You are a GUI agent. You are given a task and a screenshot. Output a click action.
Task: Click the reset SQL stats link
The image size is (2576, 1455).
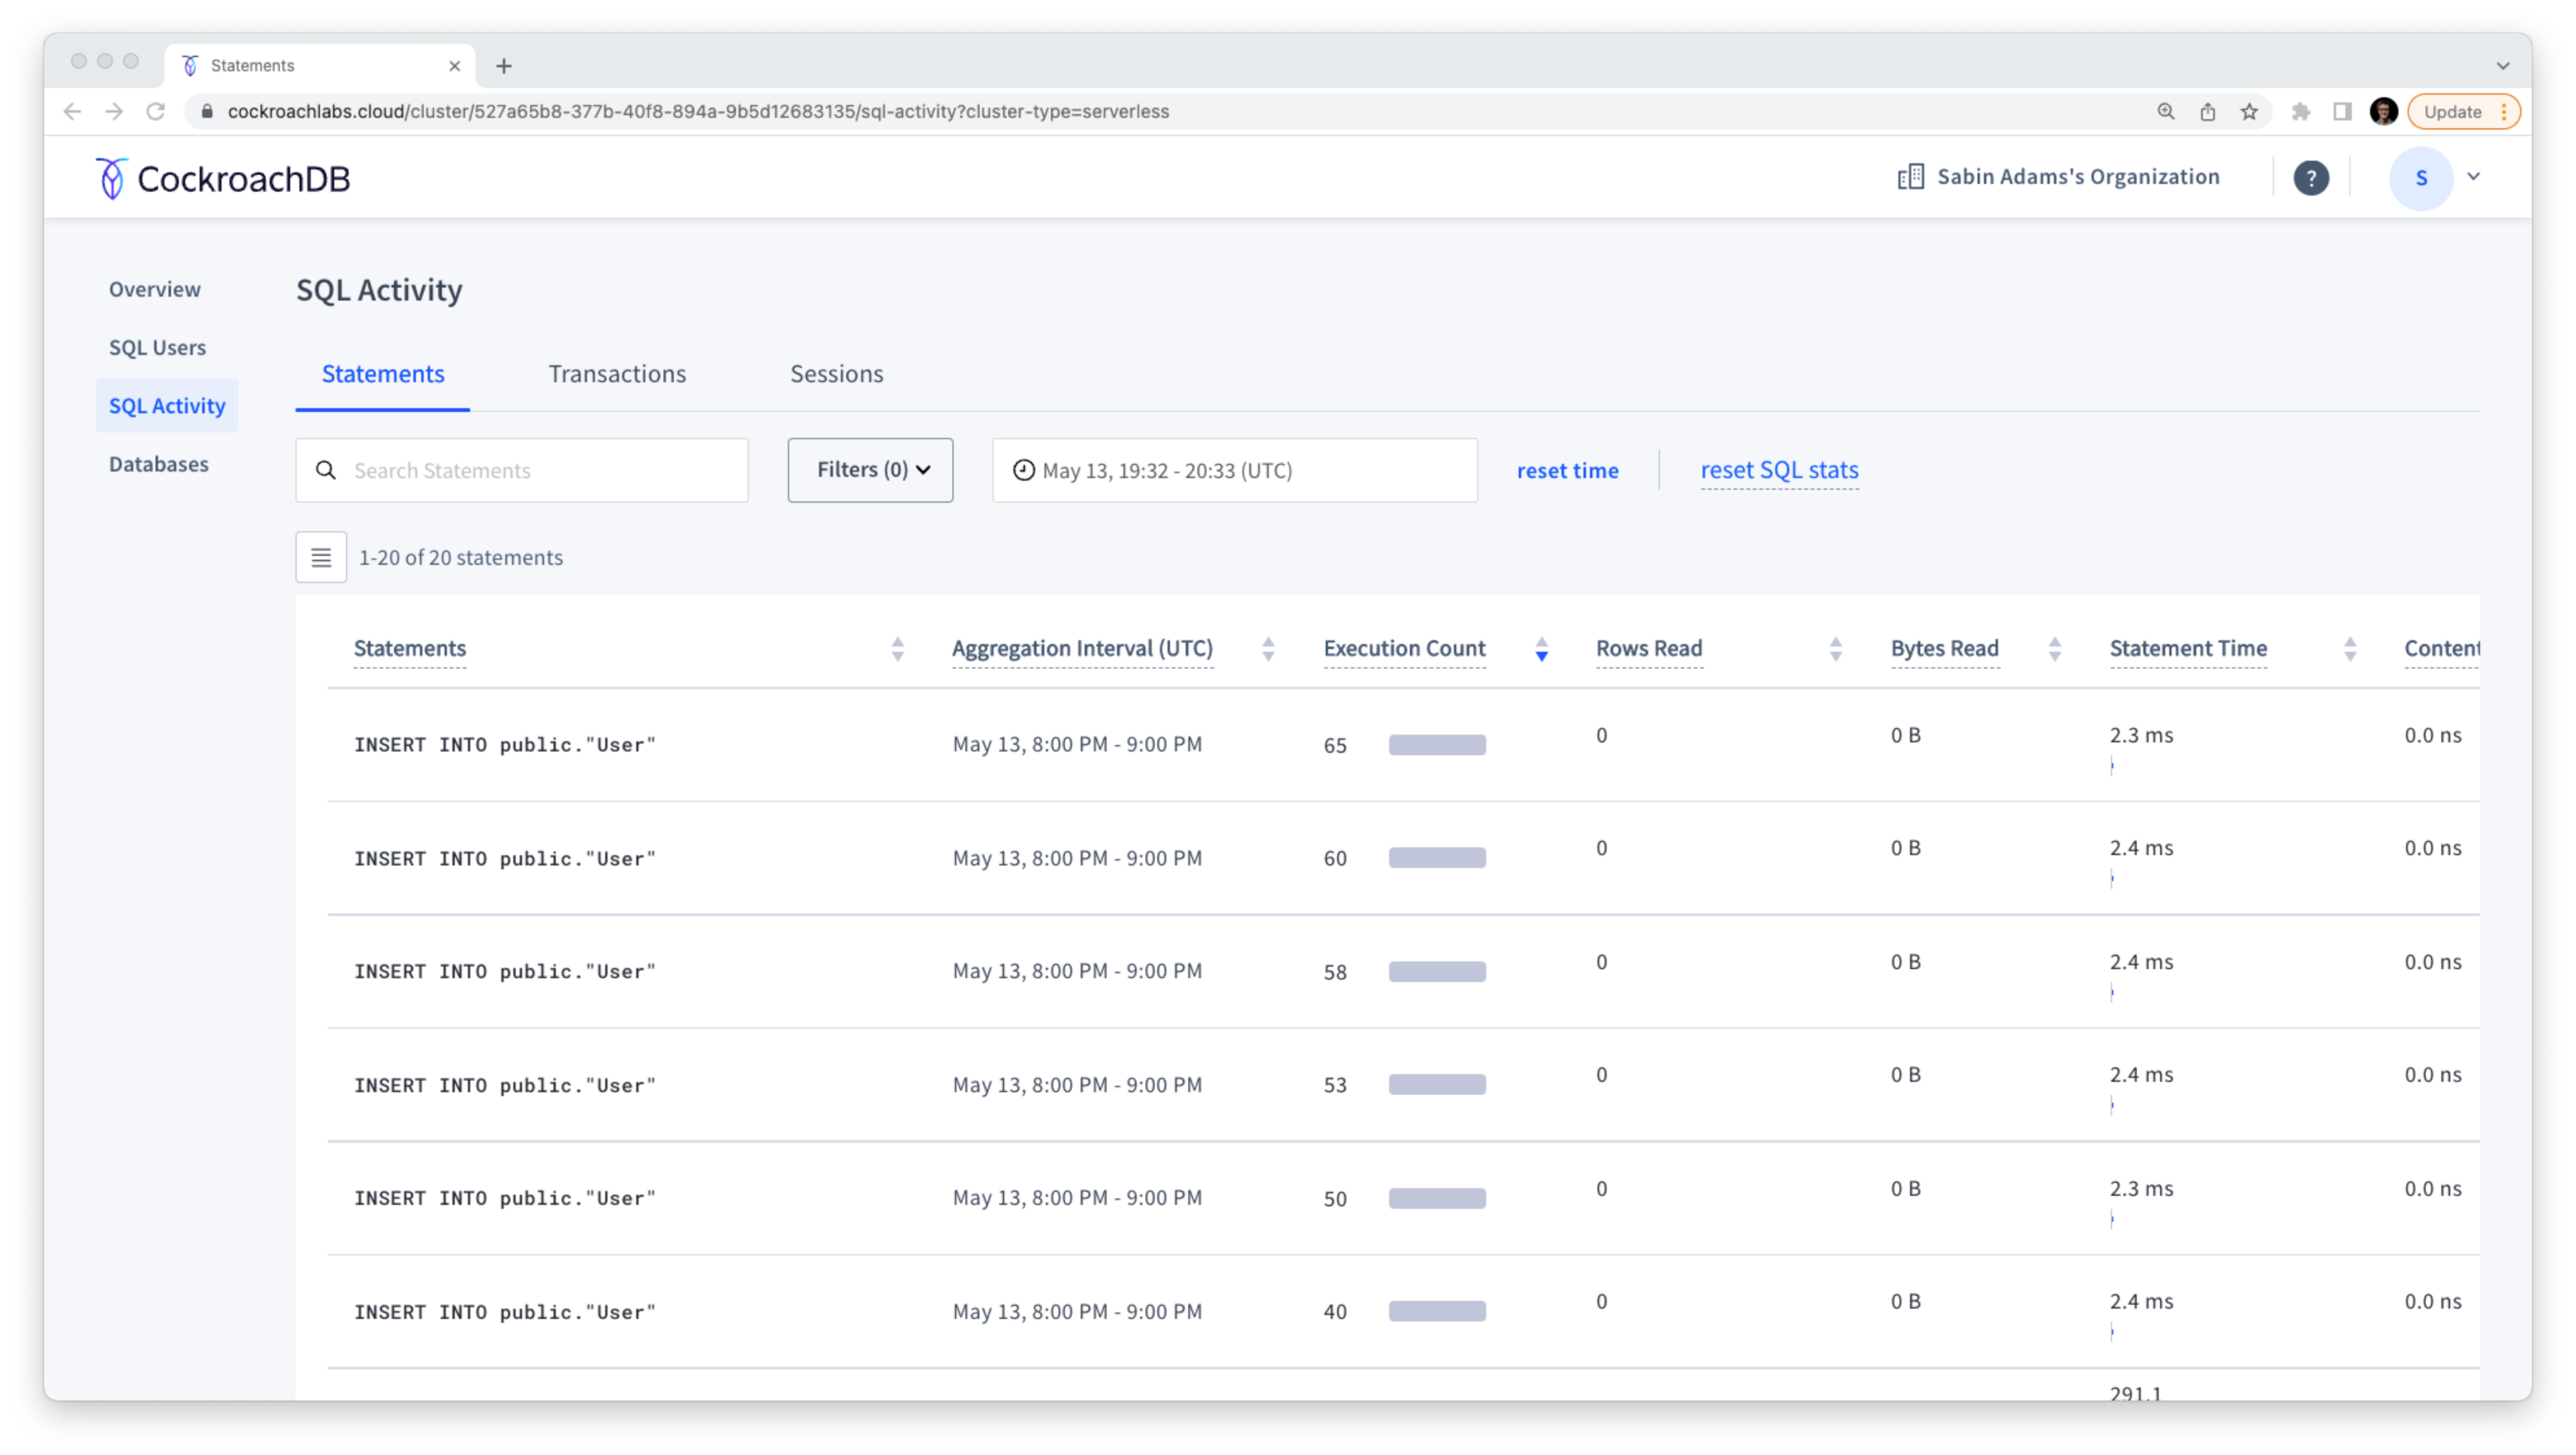[x=1779, y=470]
